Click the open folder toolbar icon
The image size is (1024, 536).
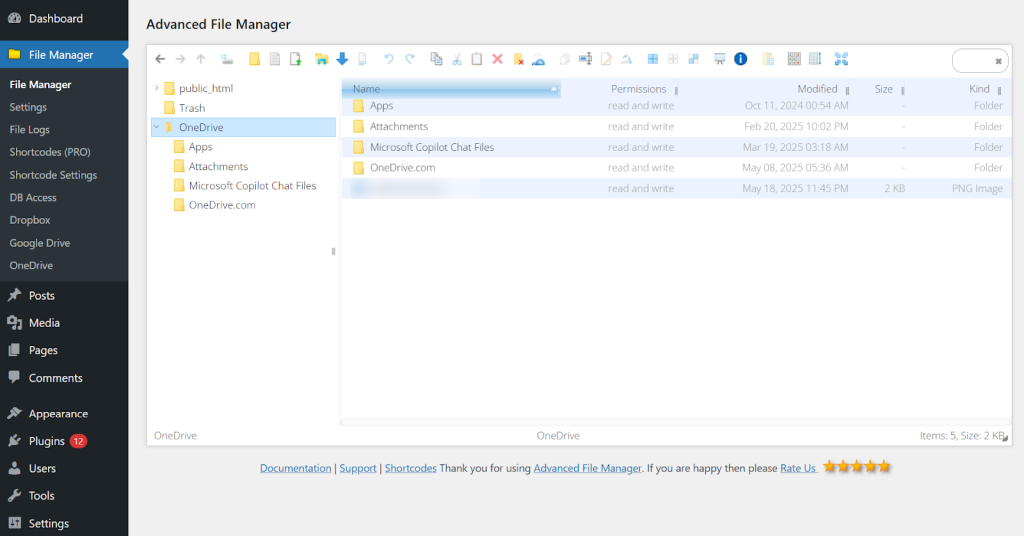321,59
